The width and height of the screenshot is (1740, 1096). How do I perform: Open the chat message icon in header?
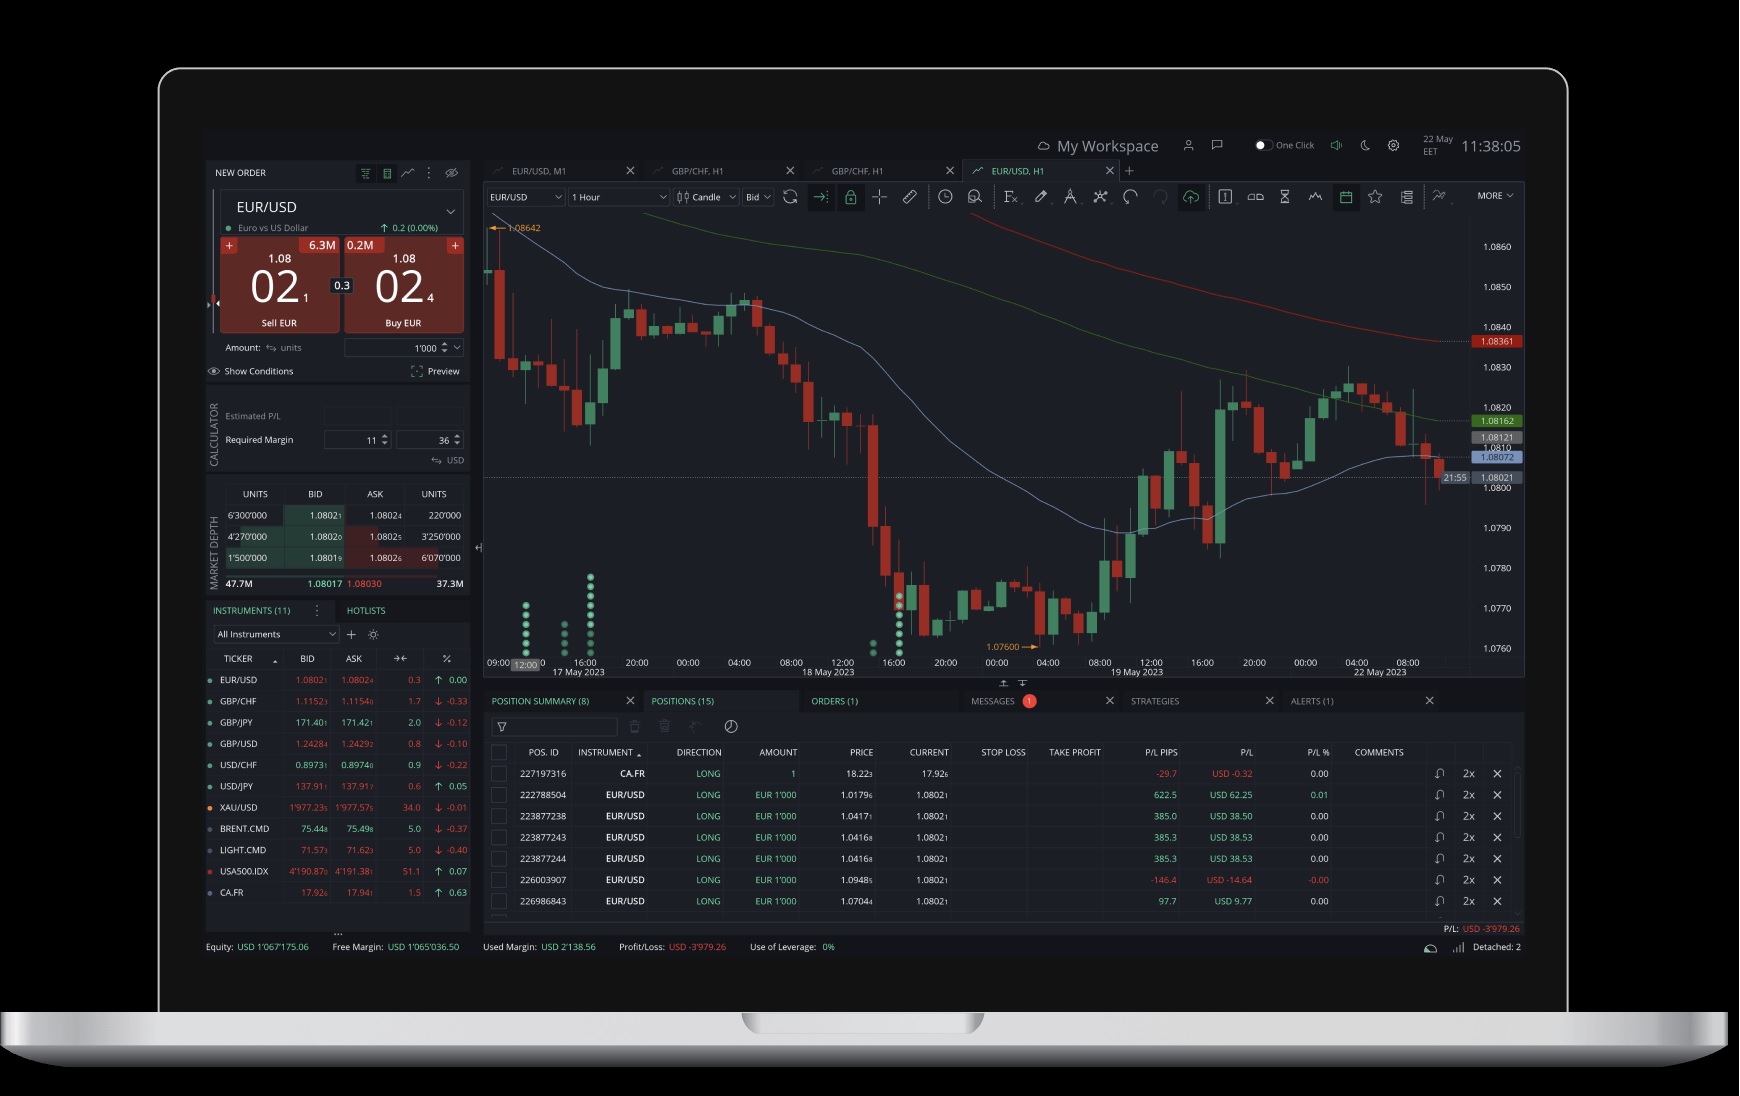1217,145
